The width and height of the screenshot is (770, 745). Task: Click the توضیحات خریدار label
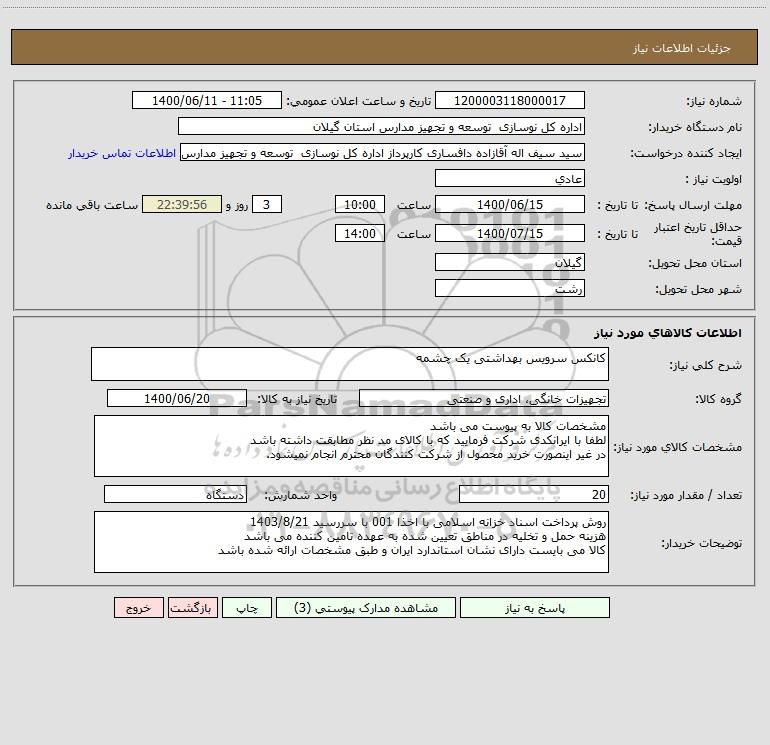701,543
